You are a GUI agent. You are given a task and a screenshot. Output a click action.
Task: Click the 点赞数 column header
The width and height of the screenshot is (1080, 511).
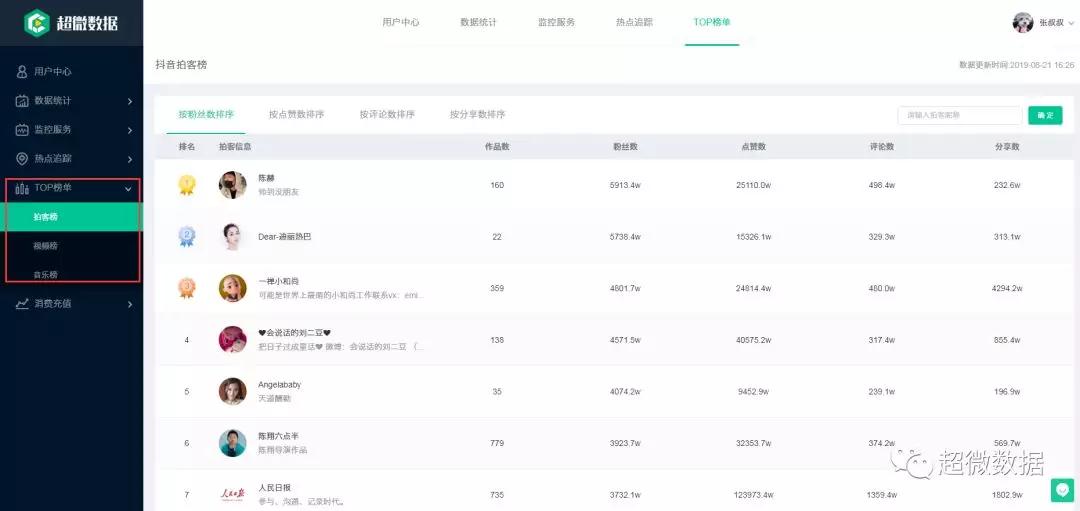(754, 147)
